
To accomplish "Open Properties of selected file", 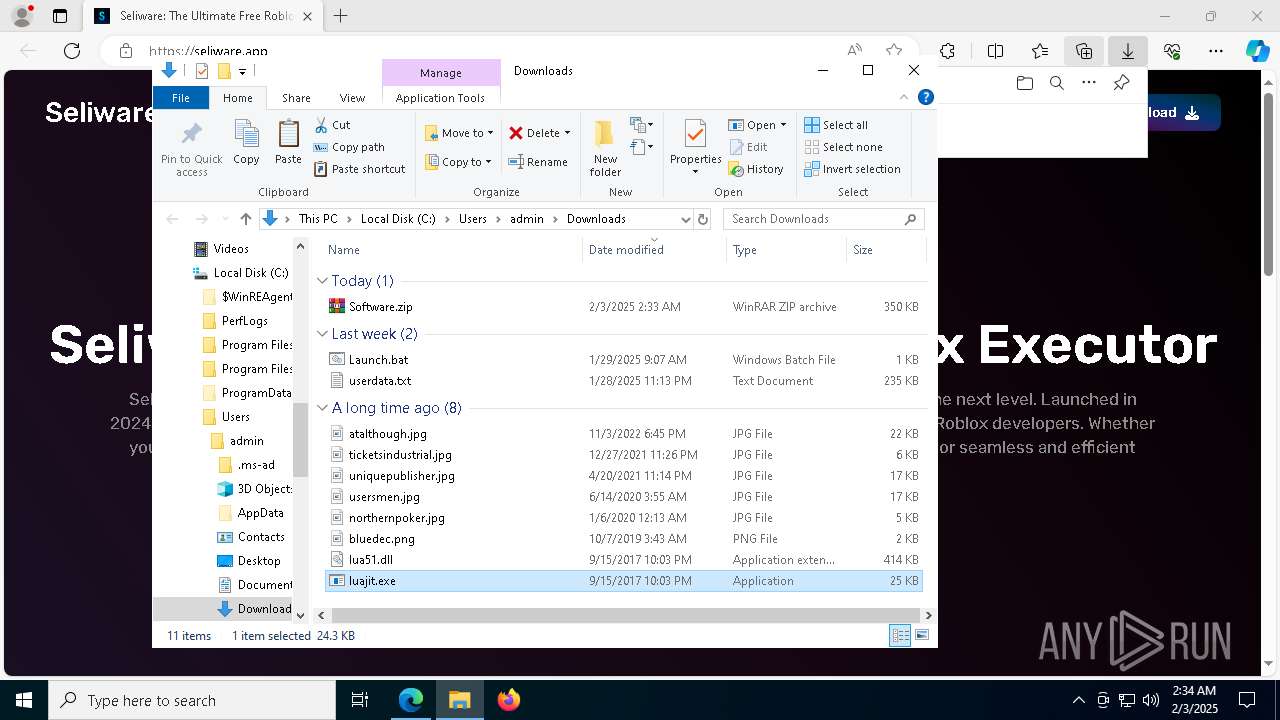I will point(695,146).
